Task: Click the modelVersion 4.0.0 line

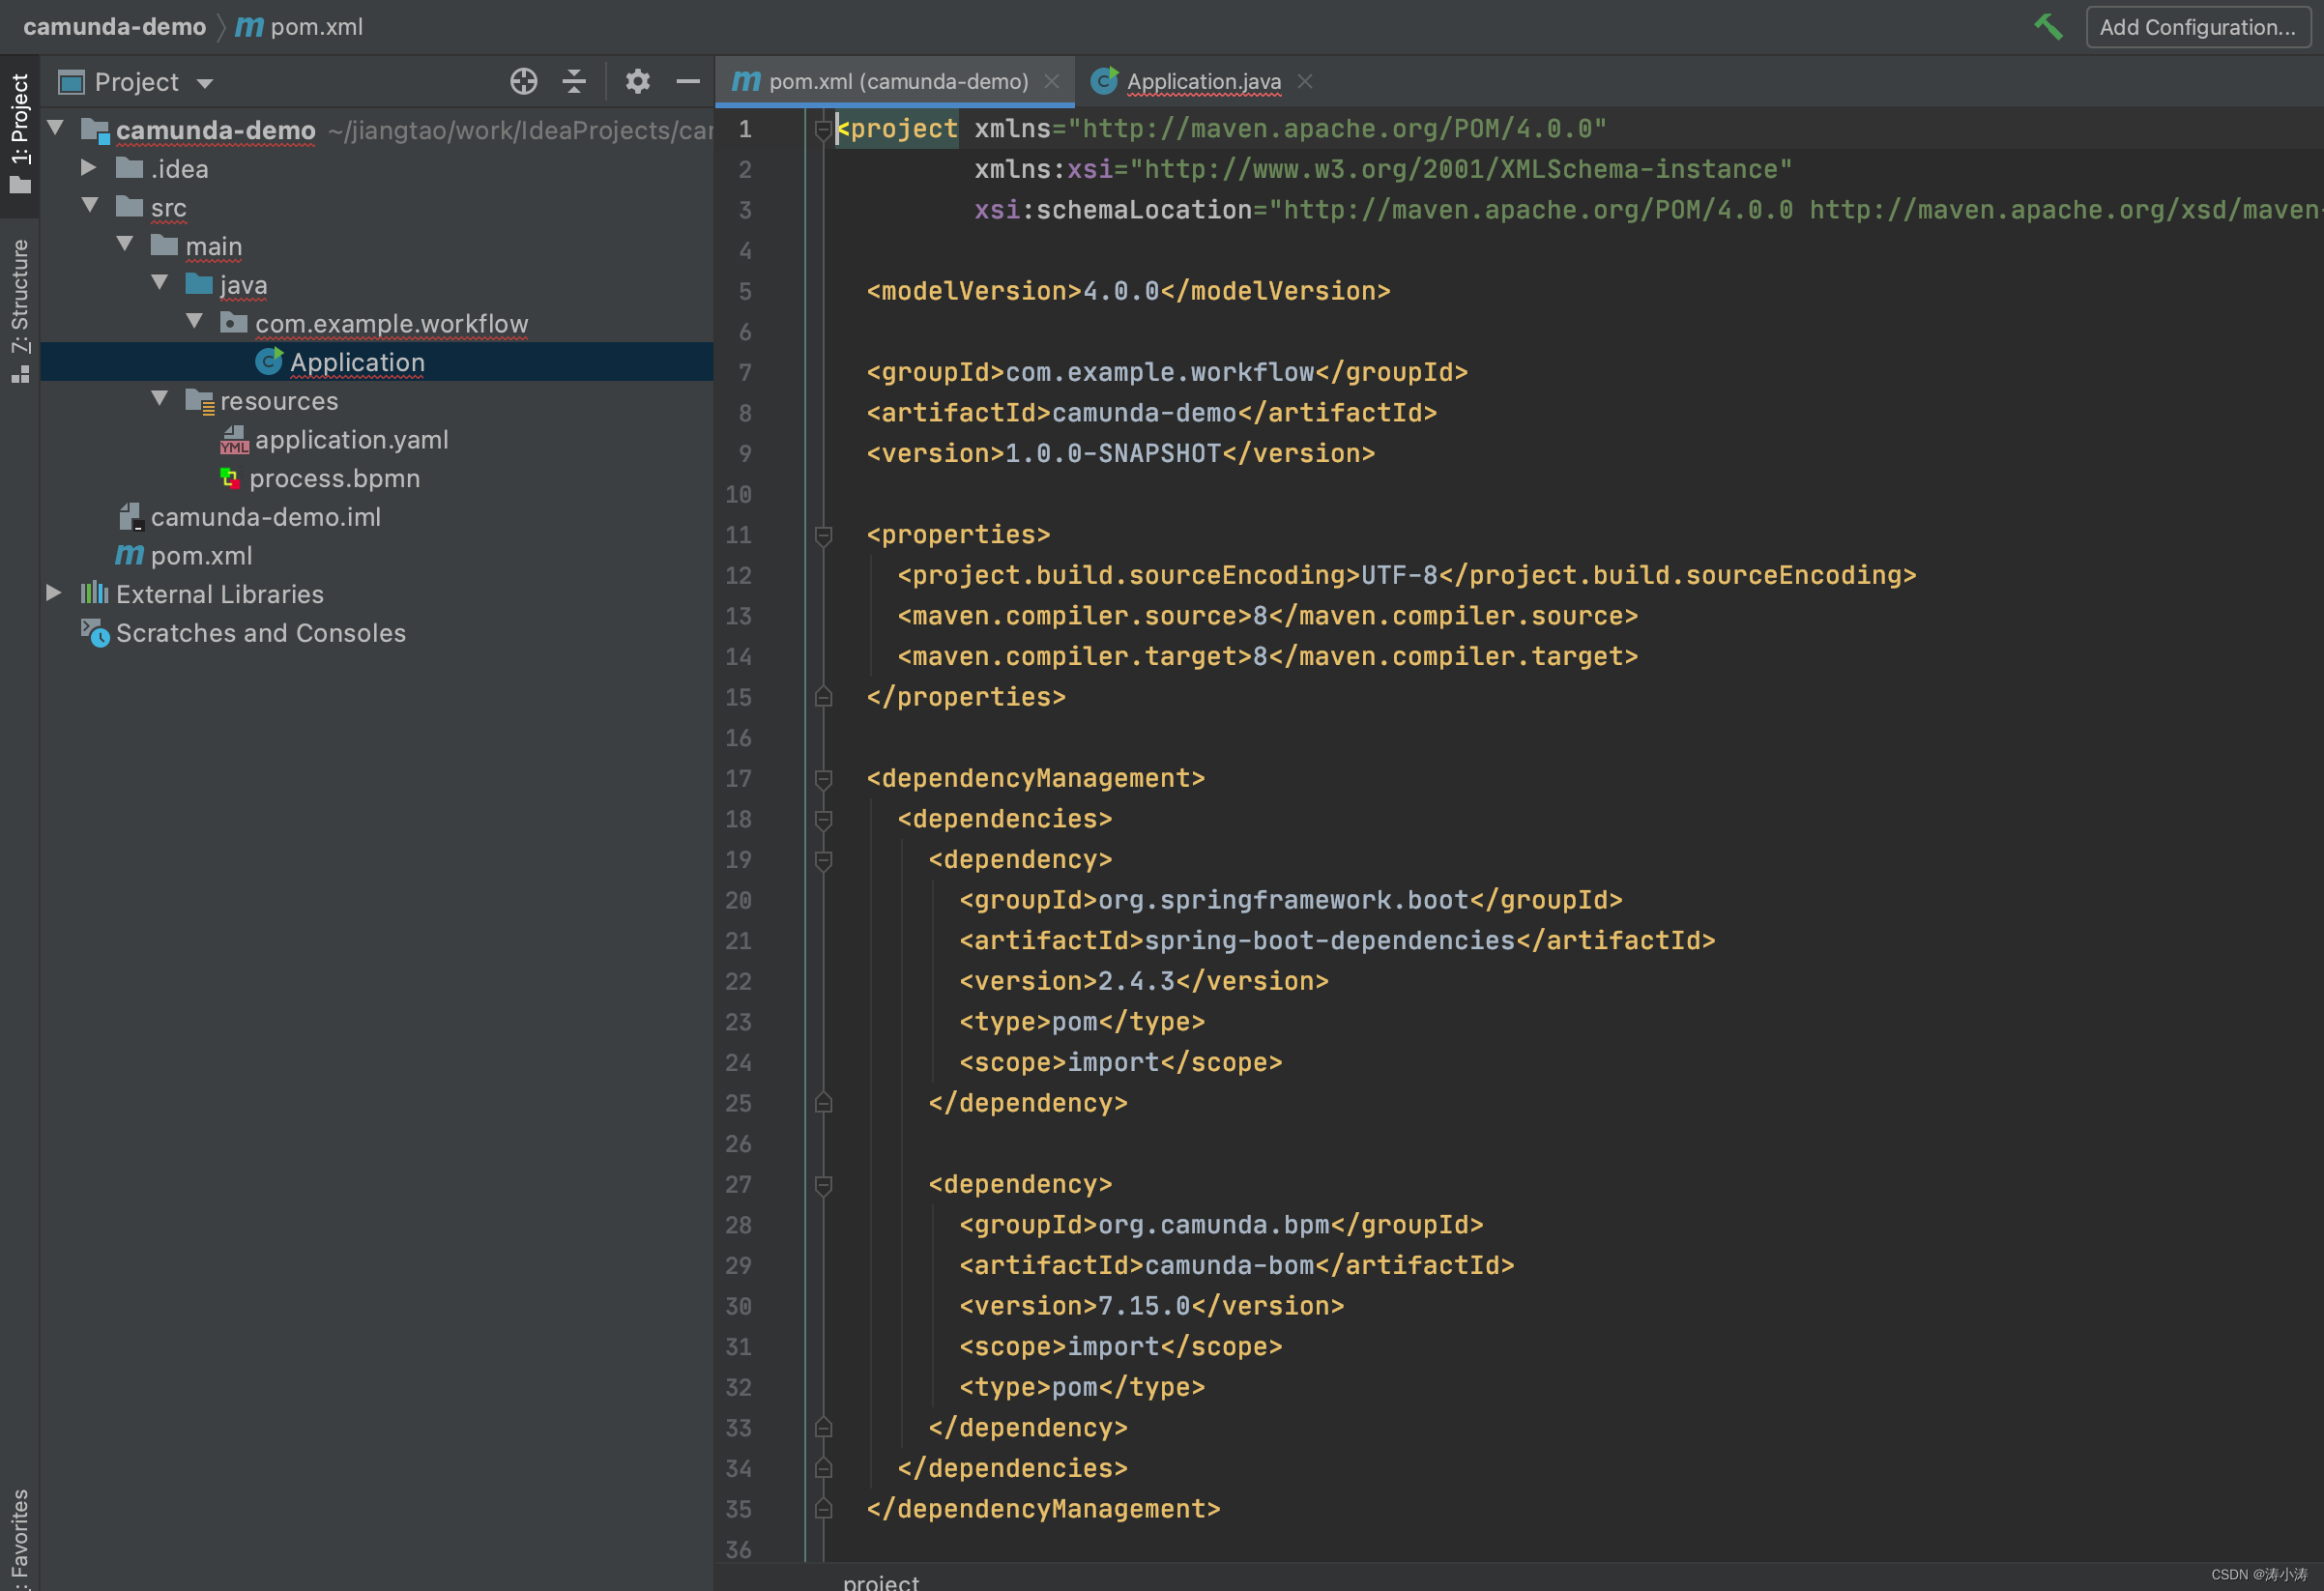Action: [x=1128, y=291]
